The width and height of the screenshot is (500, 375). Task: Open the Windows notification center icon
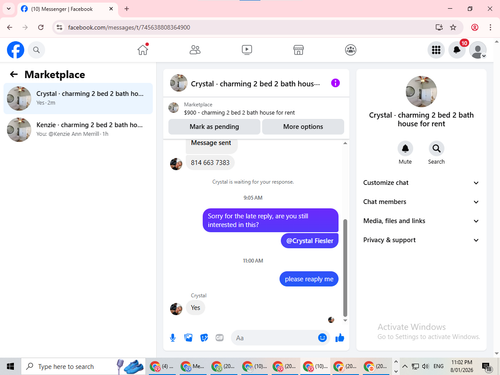(487, 367)
